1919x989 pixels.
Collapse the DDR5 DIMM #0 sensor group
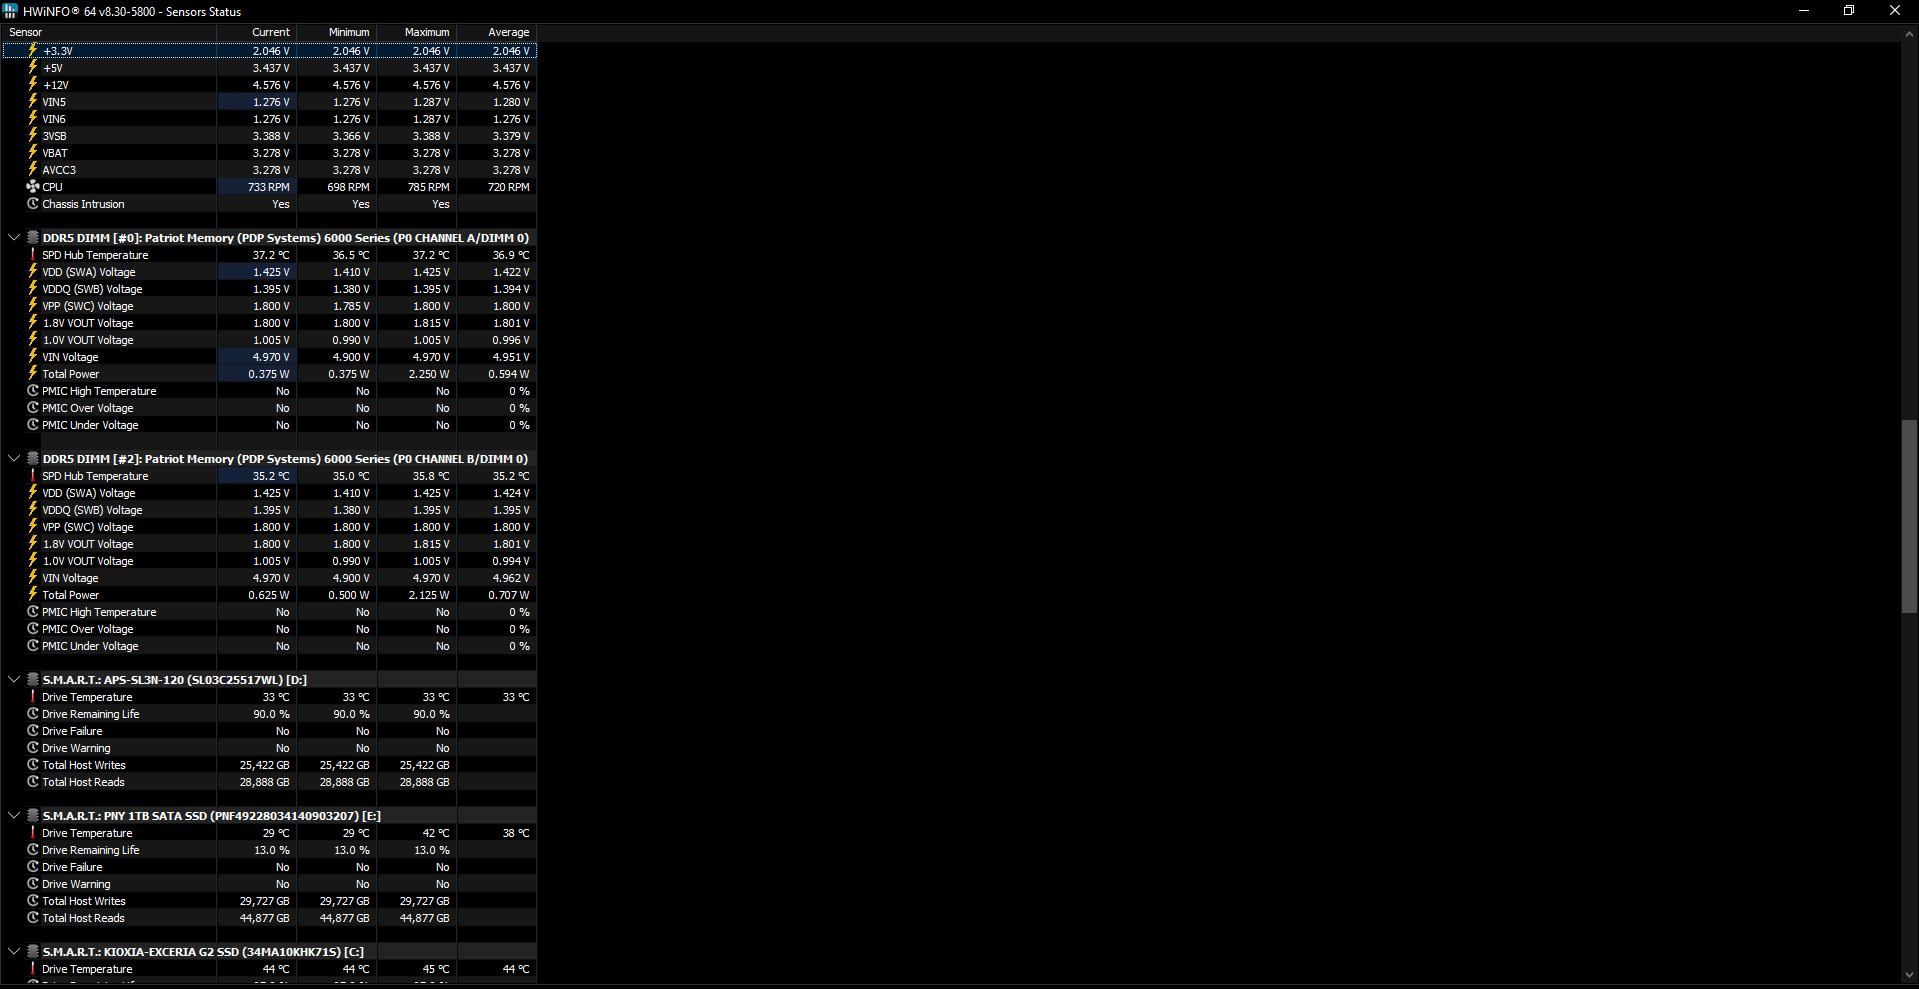pyautogui.click(x=14, y=238)
